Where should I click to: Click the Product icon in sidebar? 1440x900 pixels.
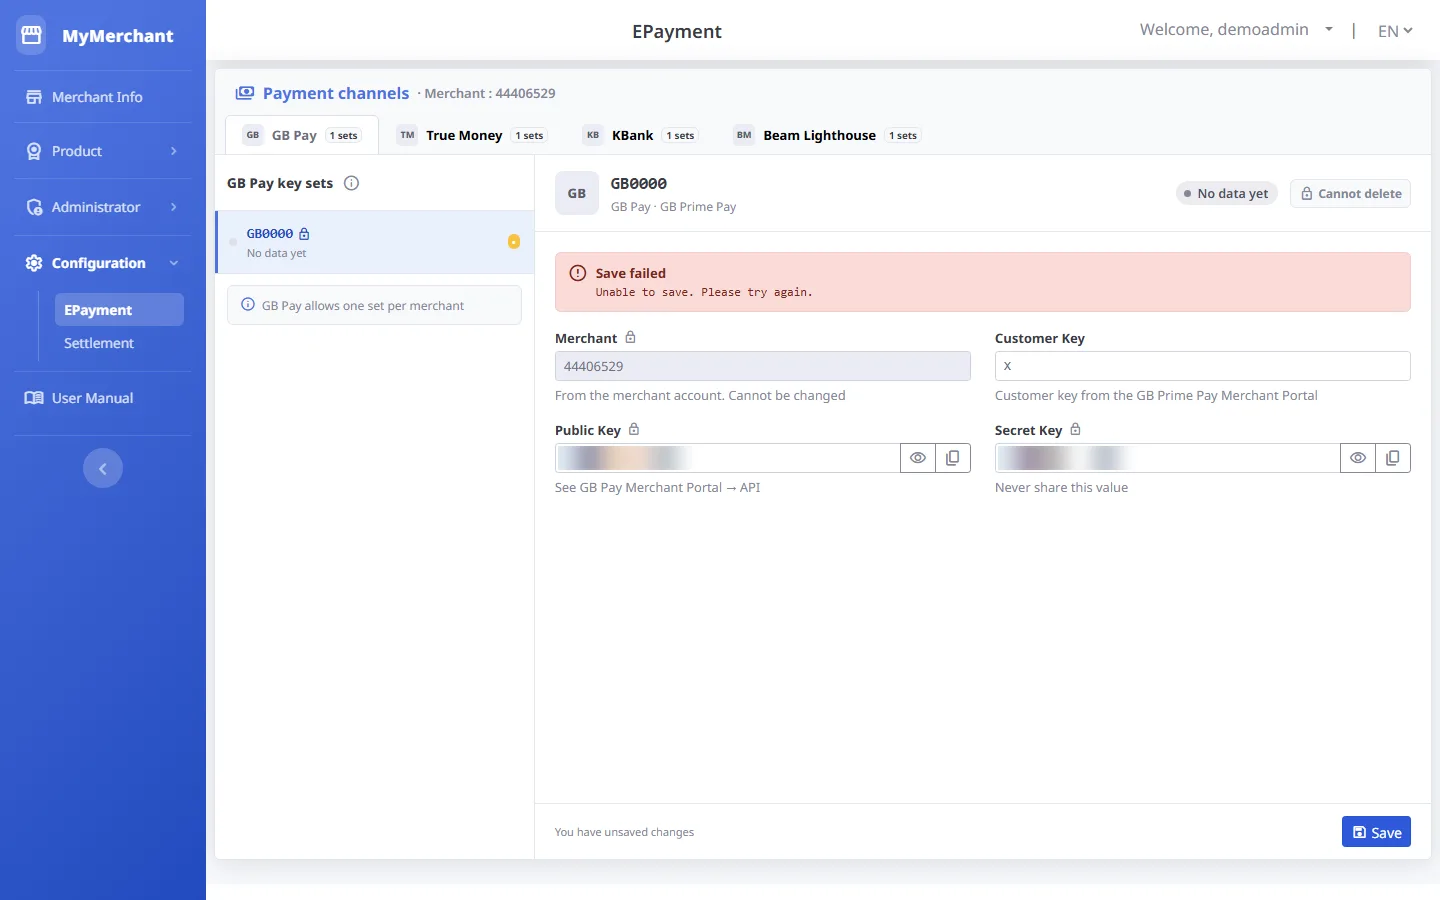click(x=34, y=151)
